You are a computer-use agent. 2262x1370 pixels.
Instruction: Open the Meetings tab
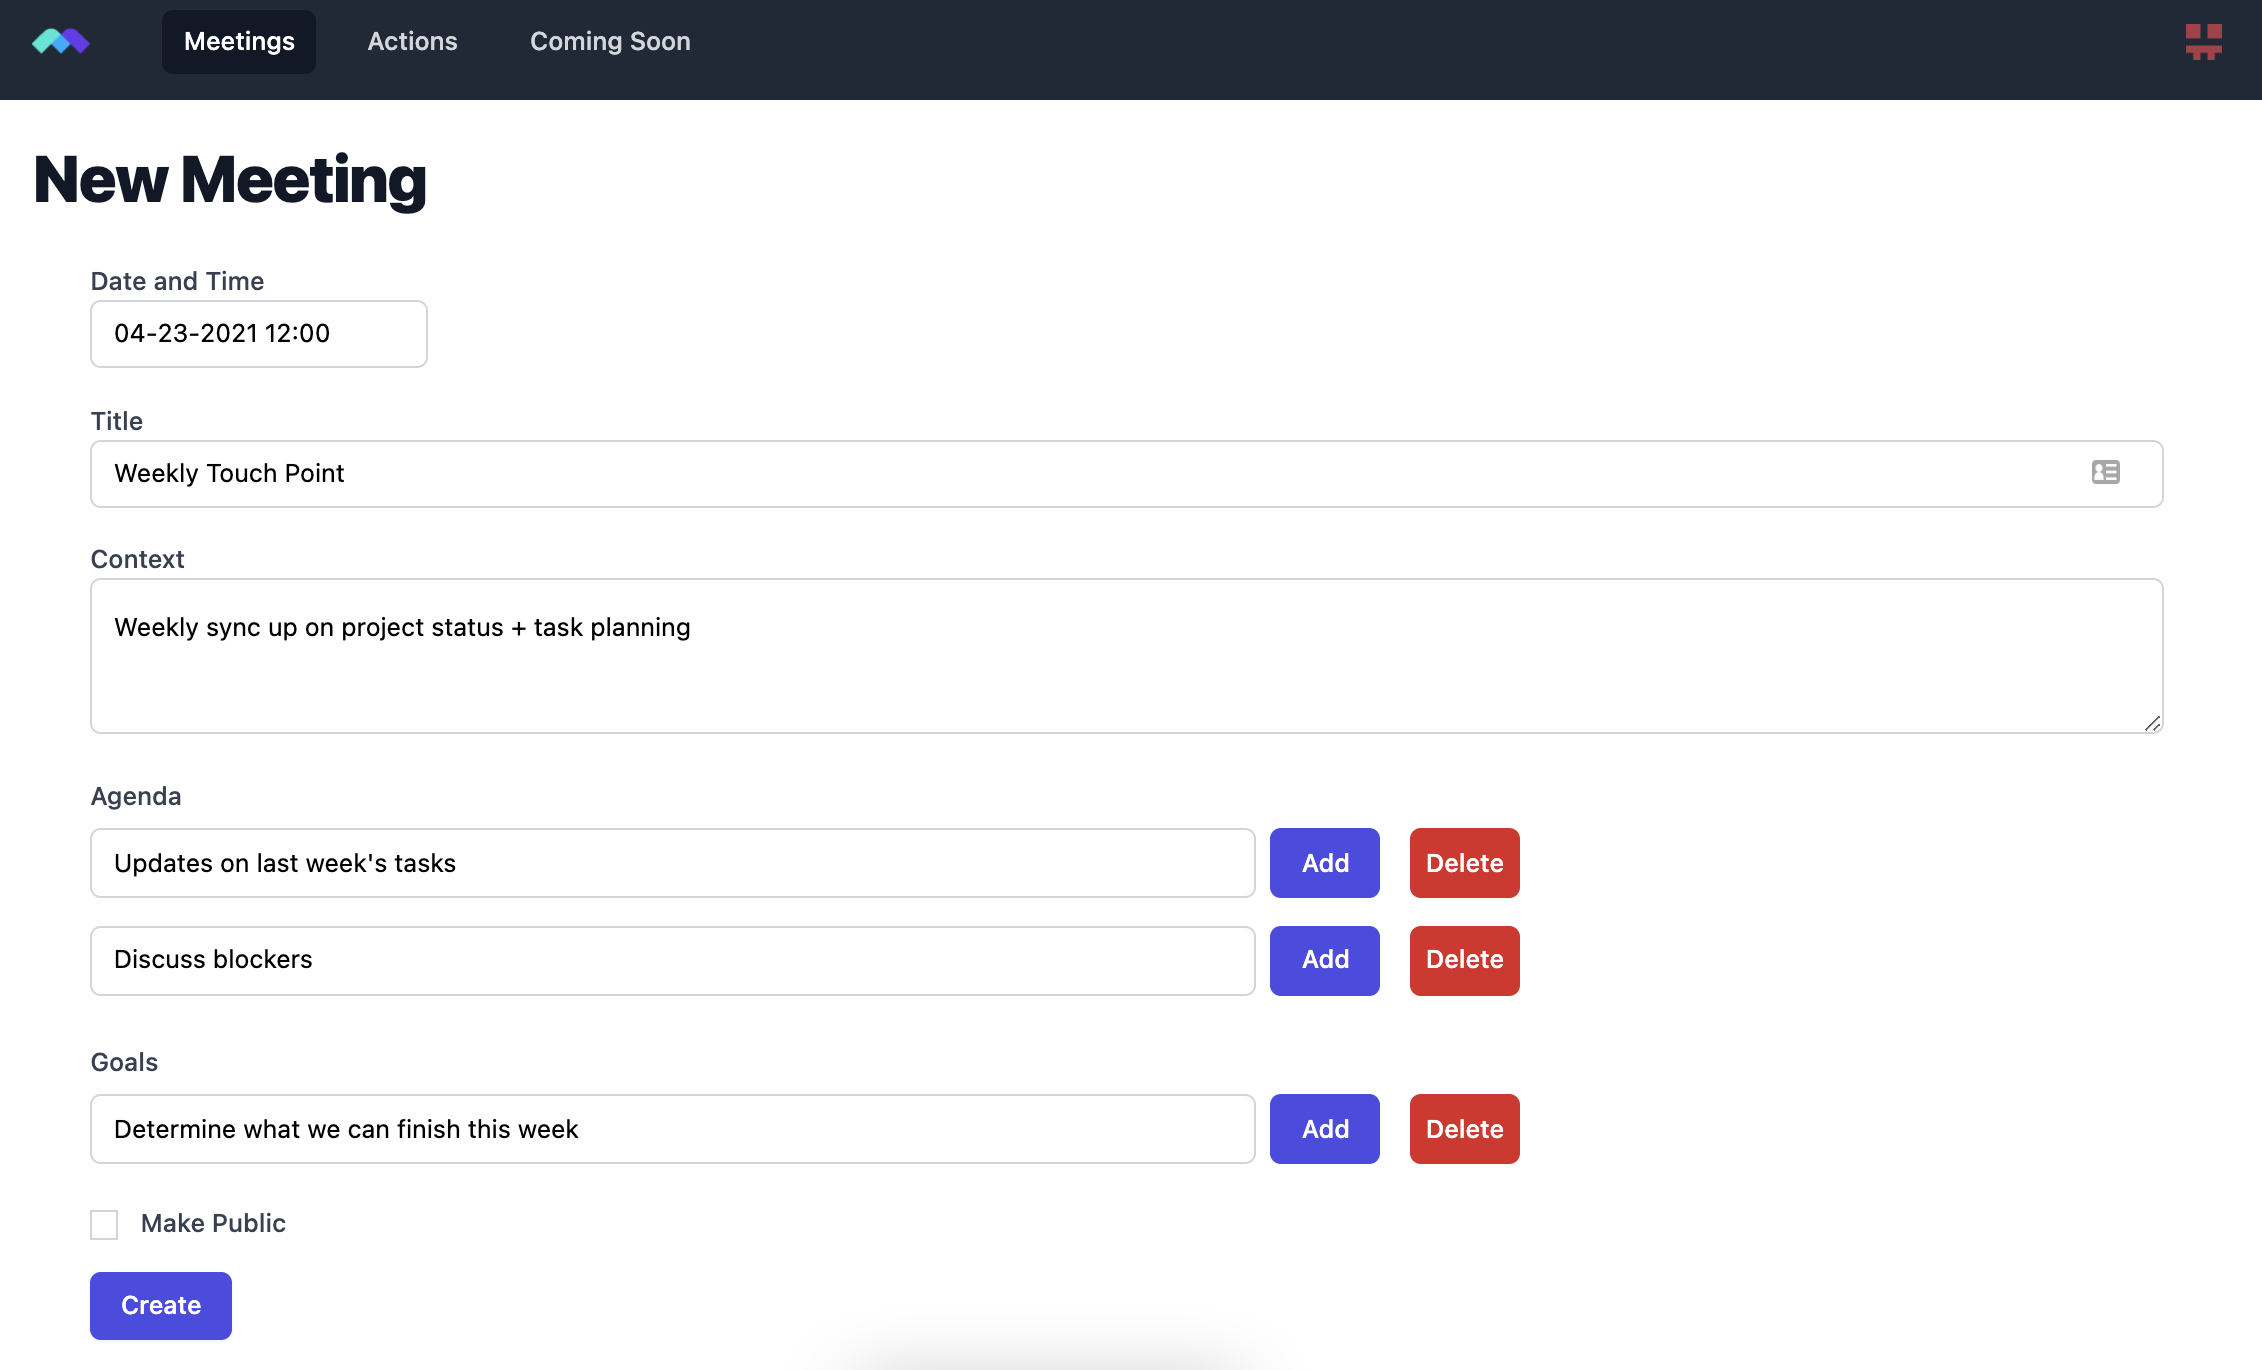[239, 42]
